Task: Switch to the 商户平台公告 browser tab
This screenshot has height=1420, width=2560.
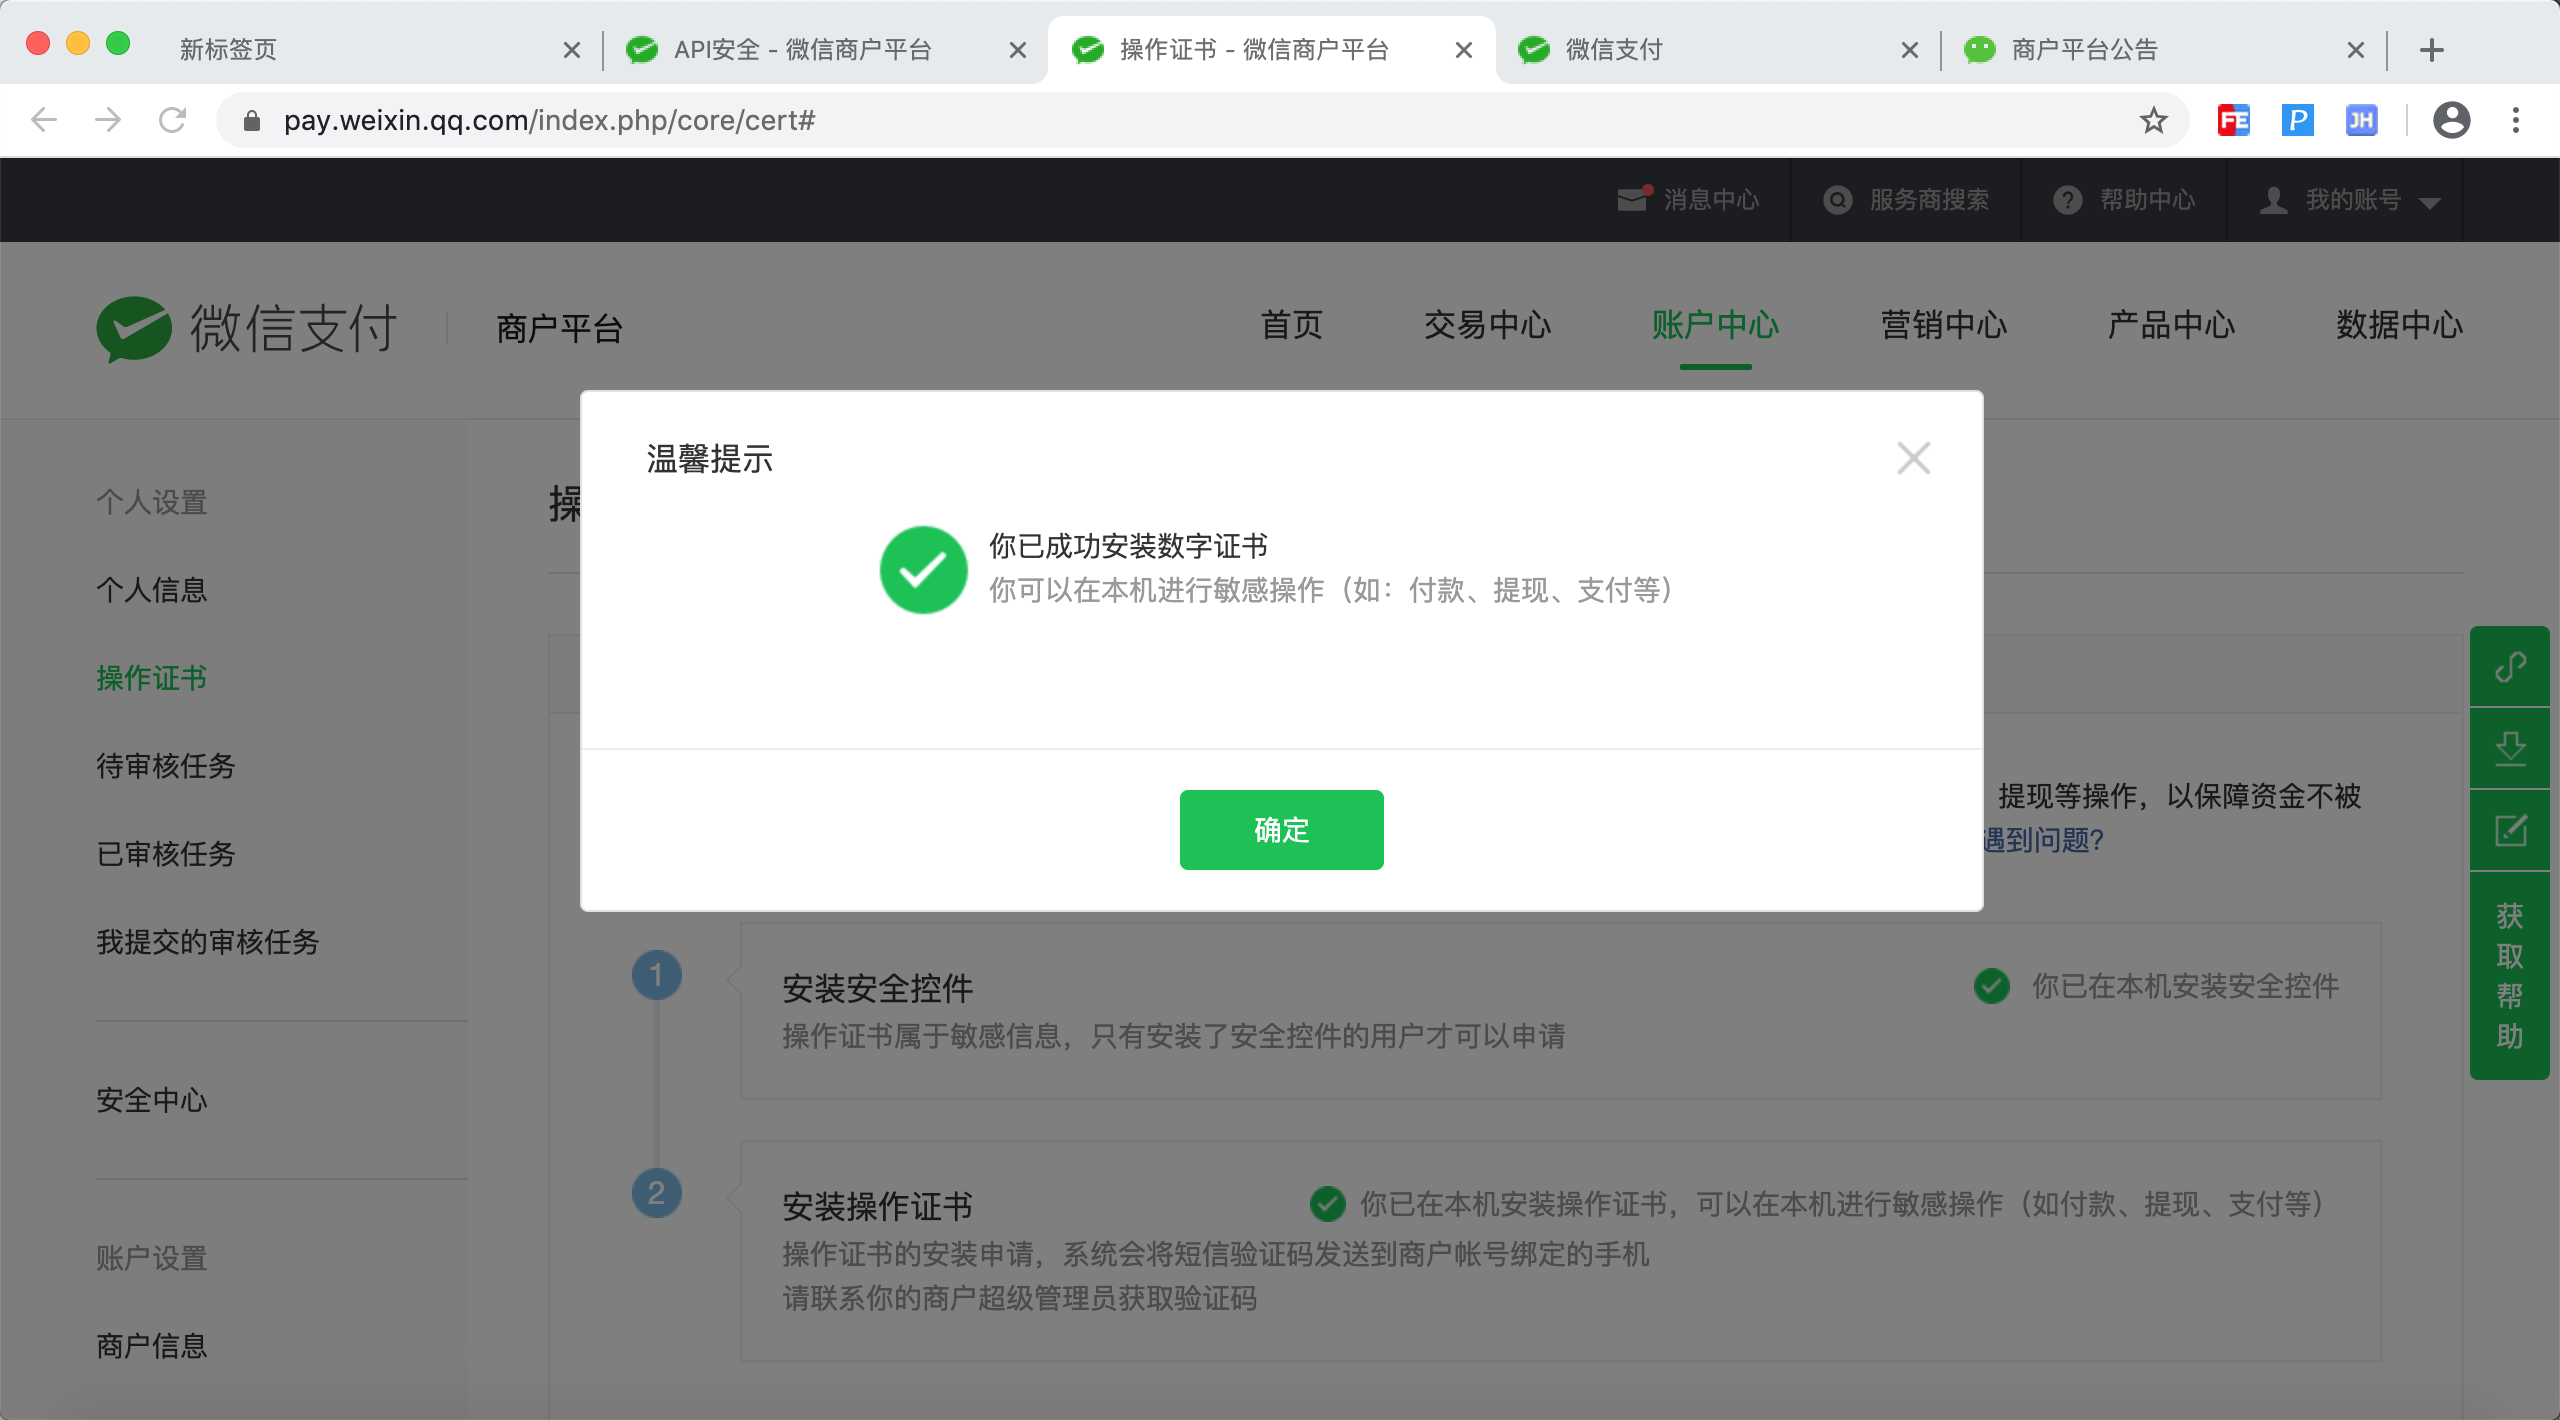Action: (x=2084, y=50)
